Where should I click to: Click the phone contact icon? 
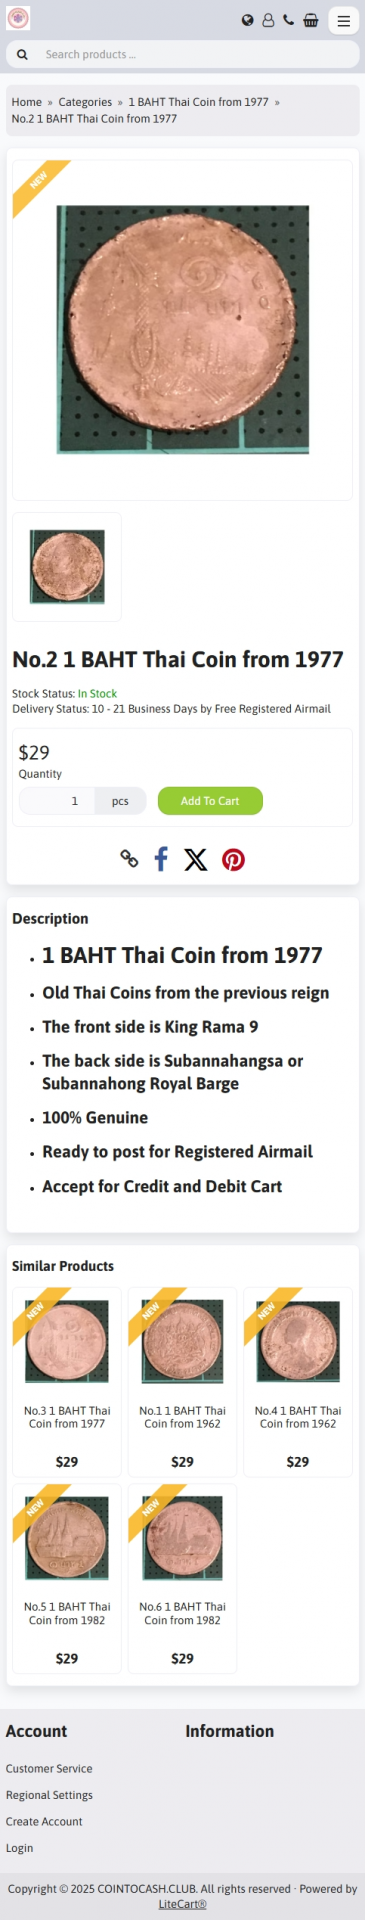click(288, 20)
